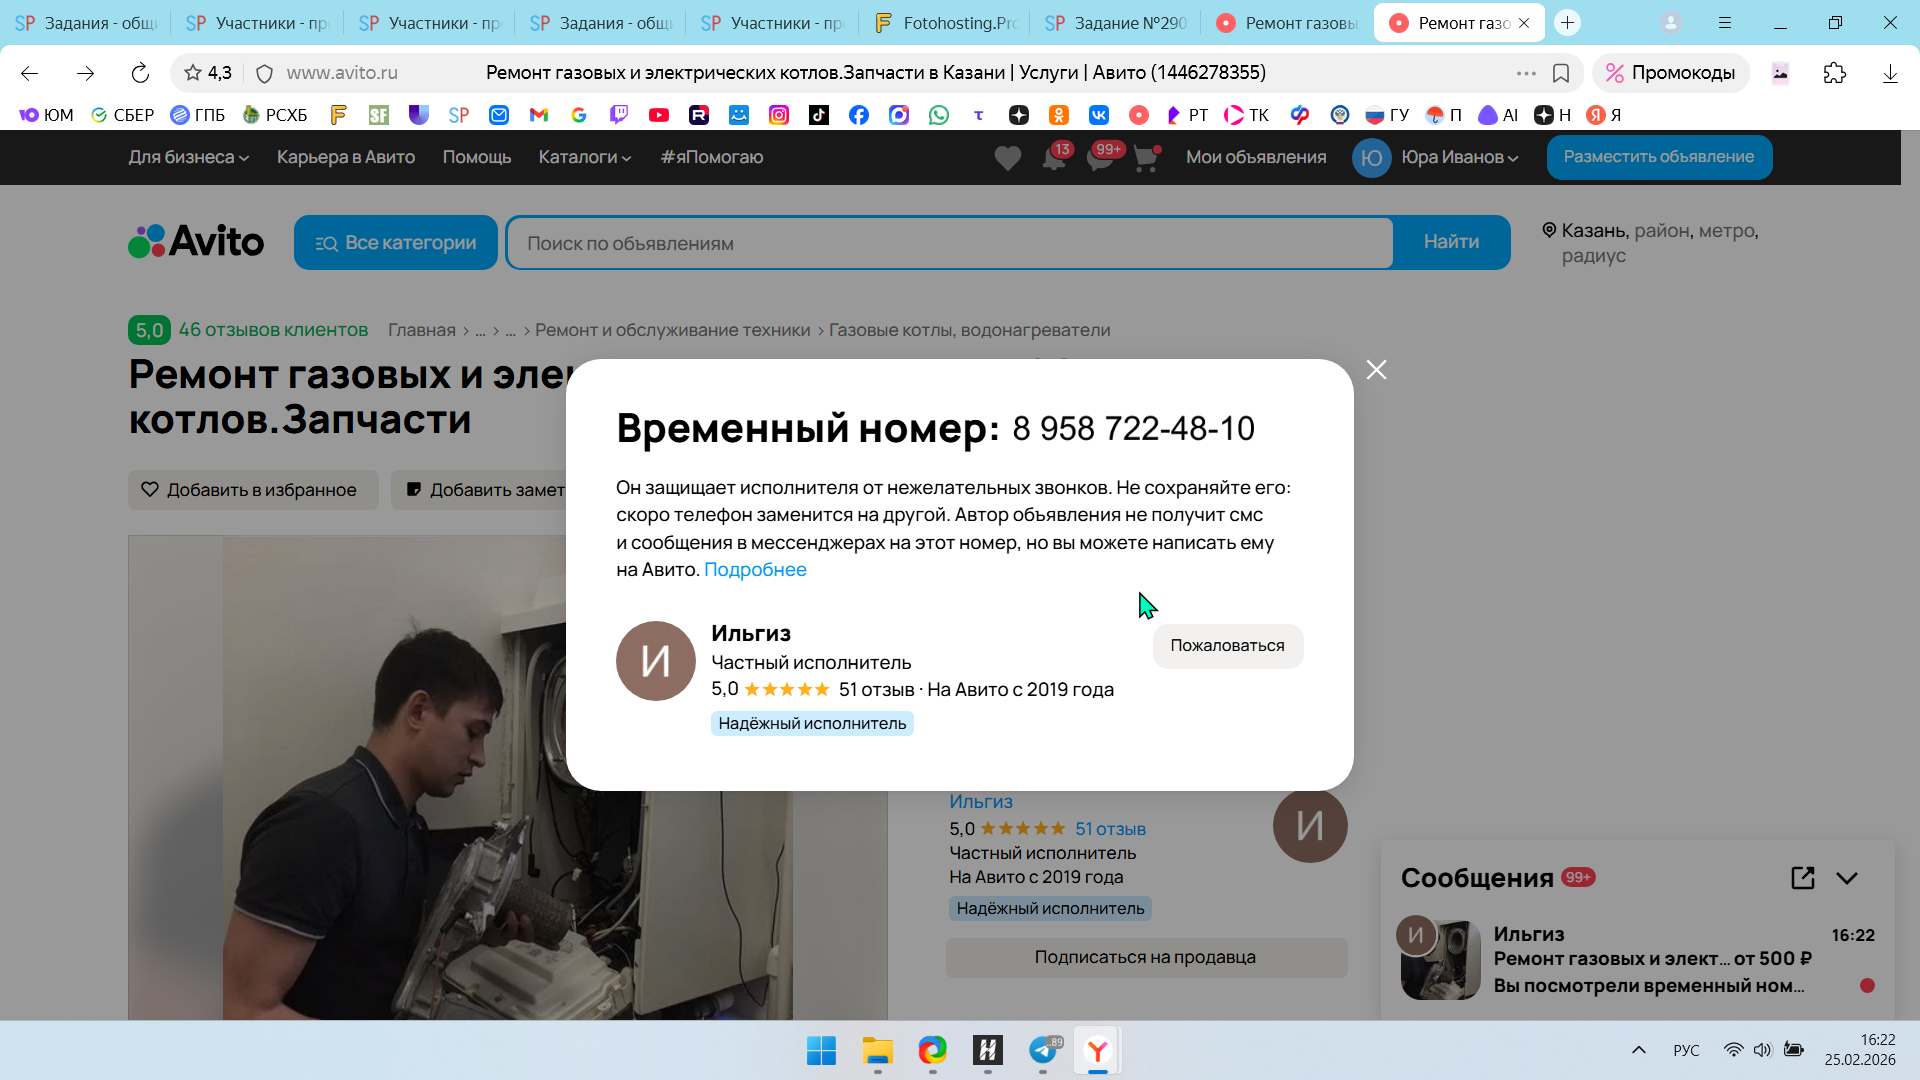Open messages widget in separate window

pyautogui.click(x=1802, y=878)
